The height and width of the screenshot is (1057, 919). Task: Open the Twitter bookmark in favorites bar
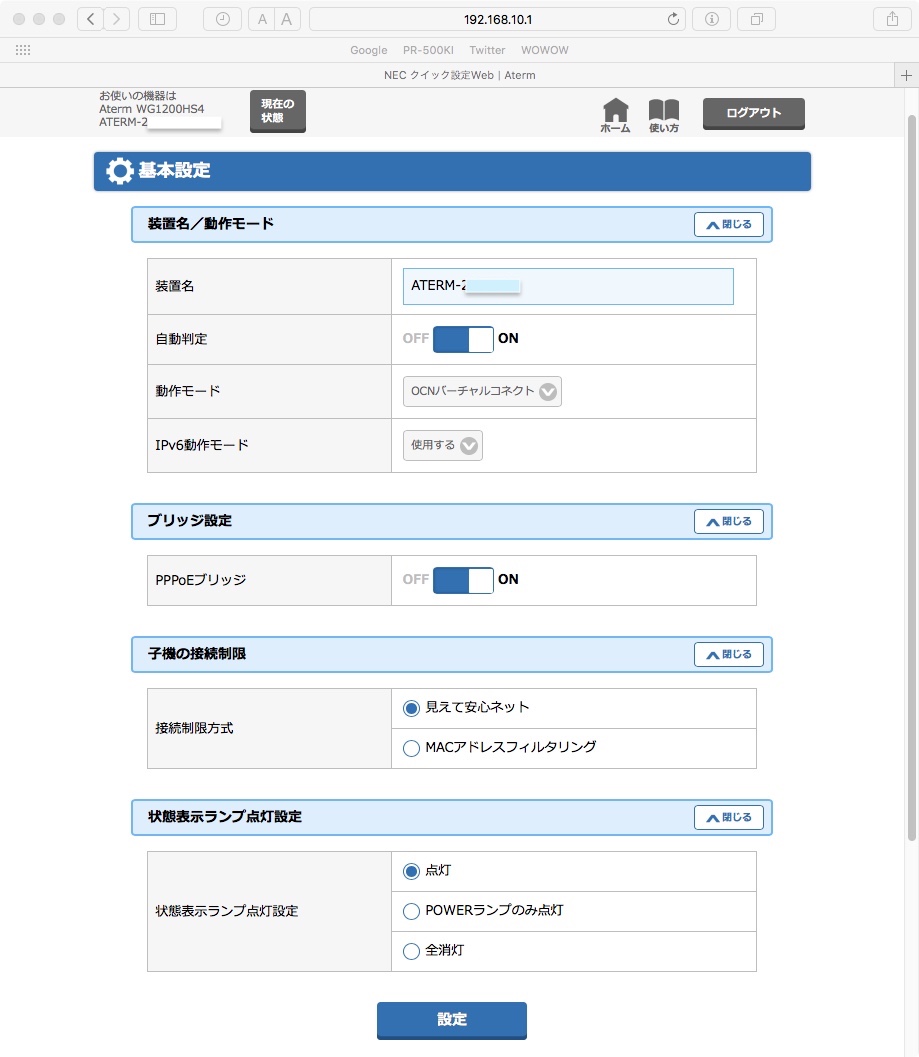click(x=487, y=49)
